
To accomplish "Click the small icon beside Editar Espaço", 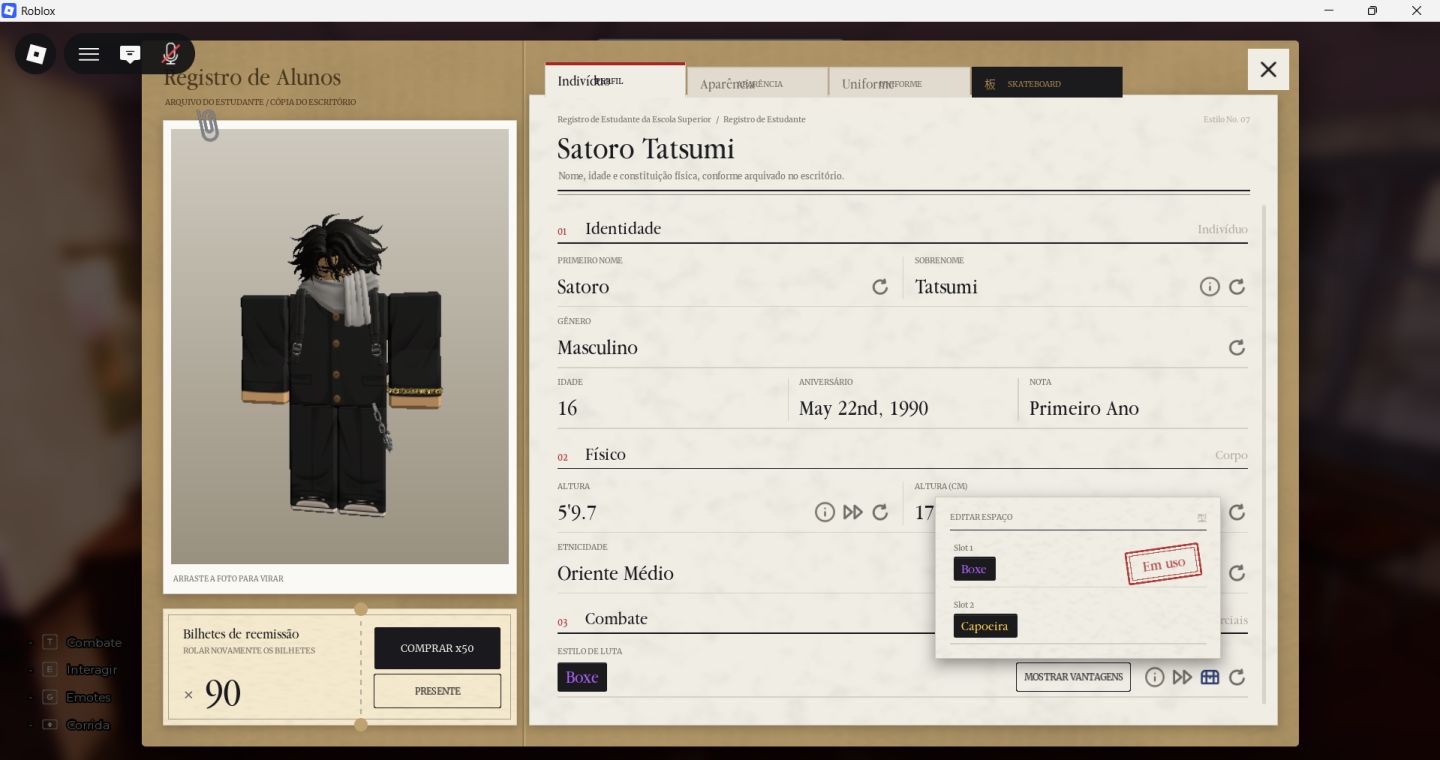I will (x=1202, y=517).
